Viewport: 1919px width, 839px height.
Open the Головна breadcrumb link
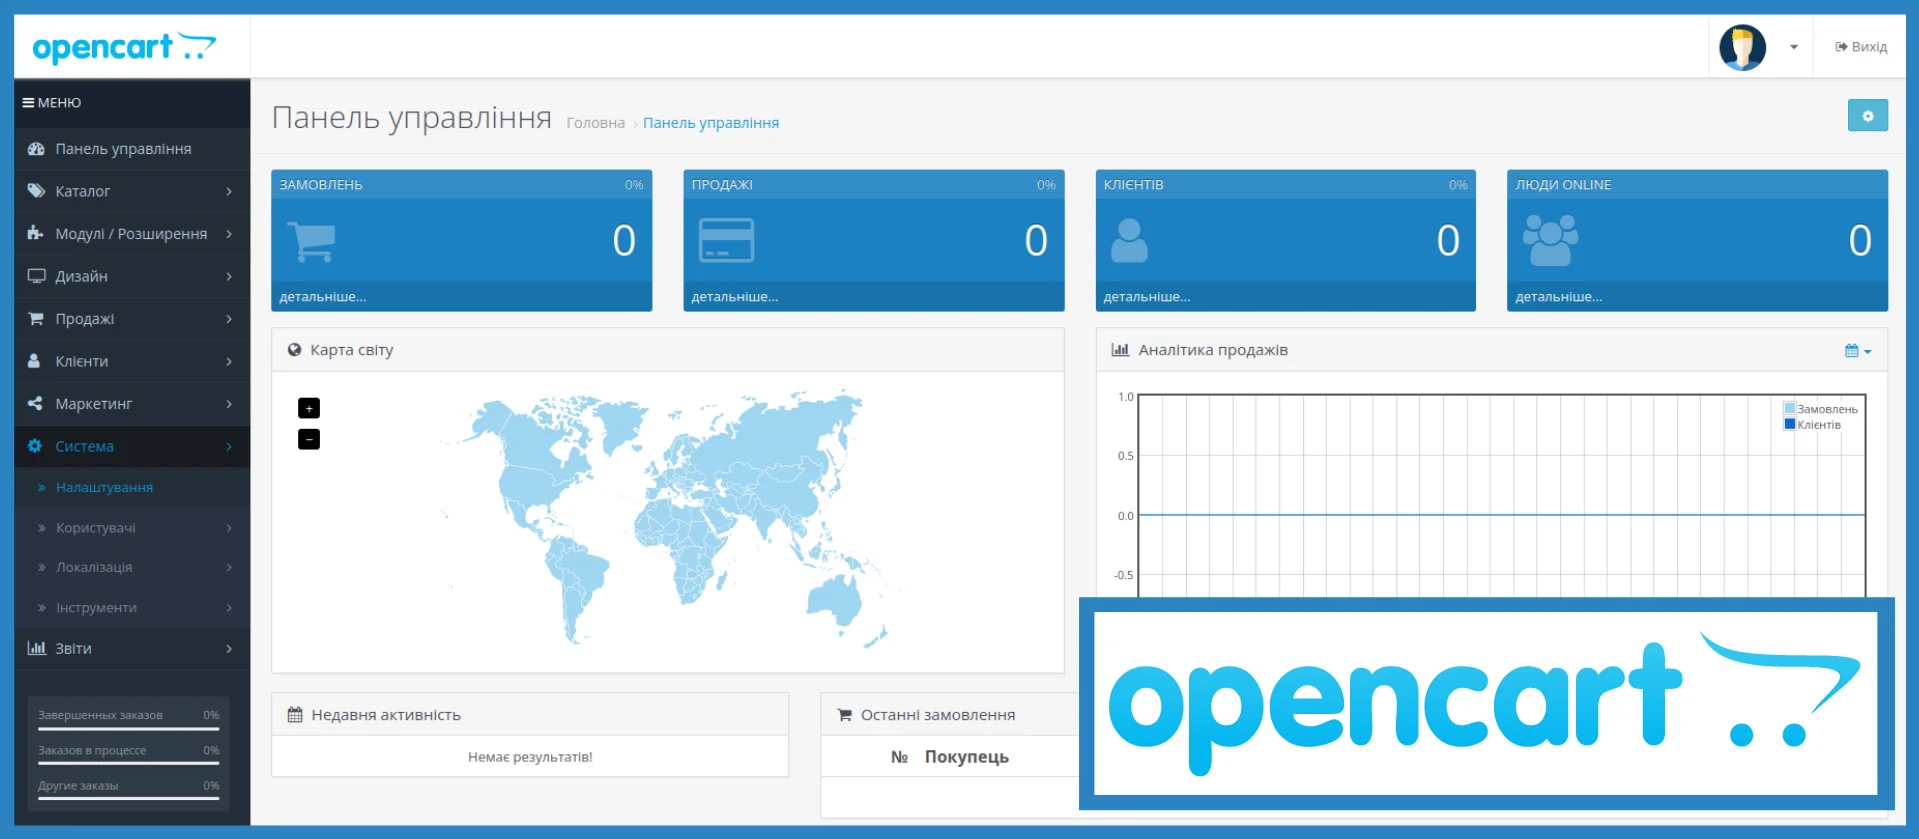coord(595,123)
